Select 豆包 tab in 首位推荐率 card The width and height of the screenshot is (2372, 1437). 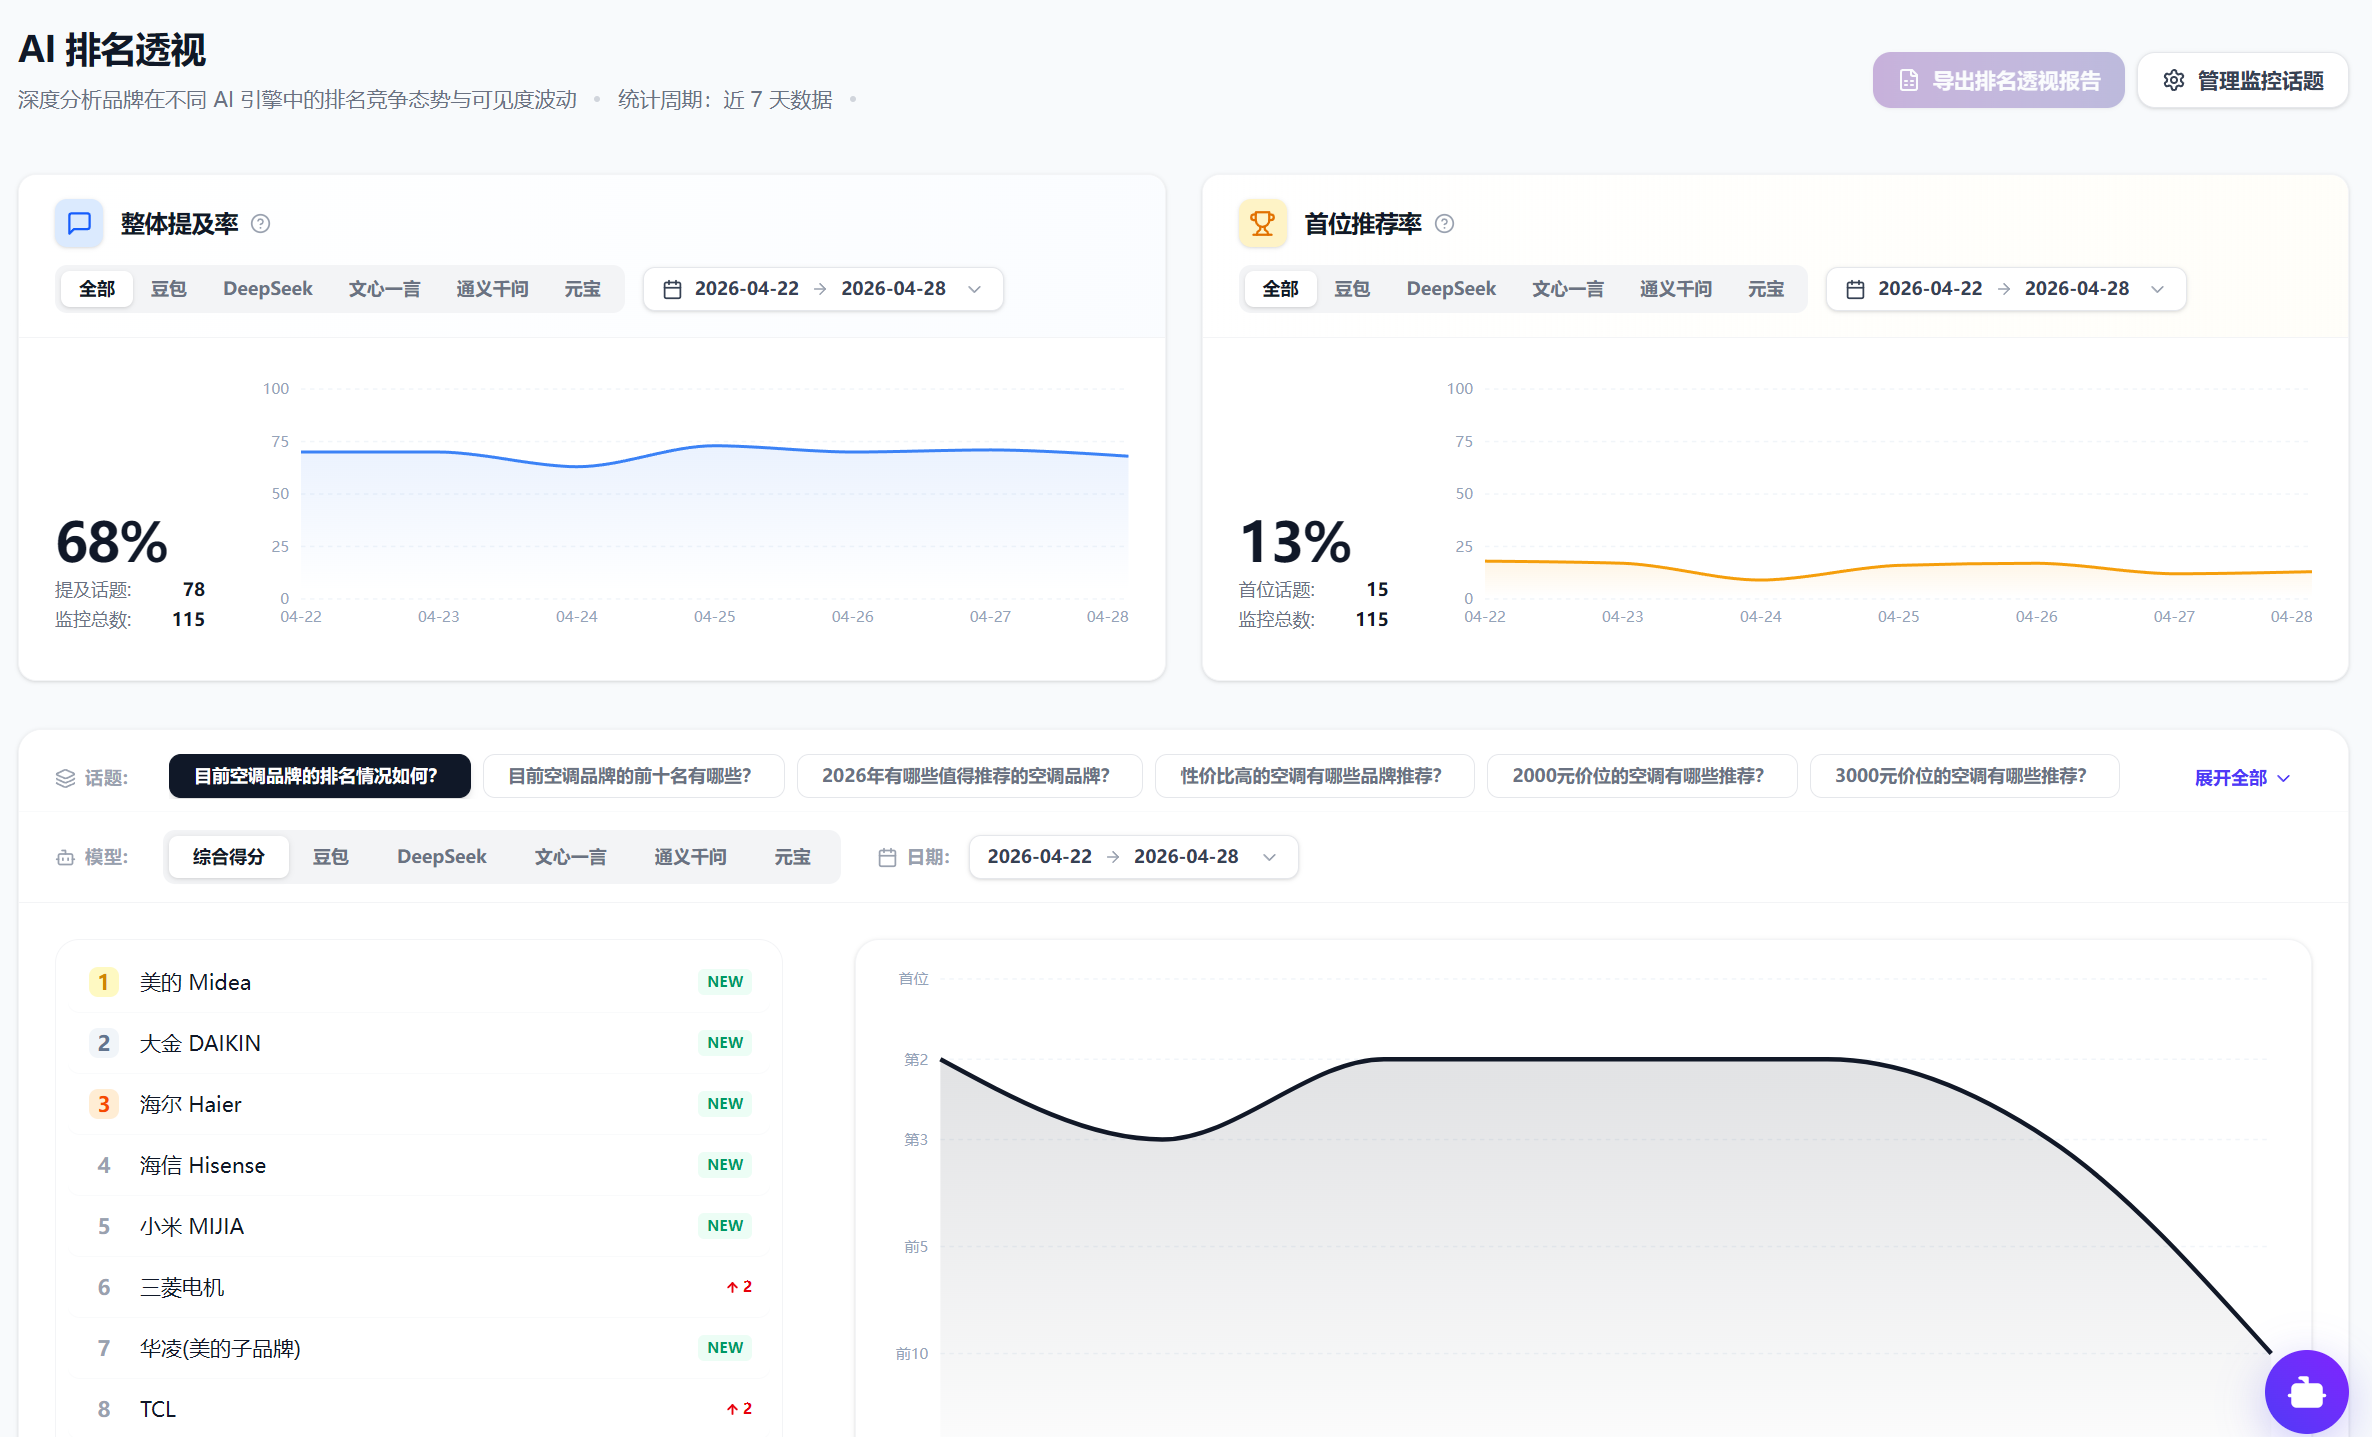coord(1352,289)
